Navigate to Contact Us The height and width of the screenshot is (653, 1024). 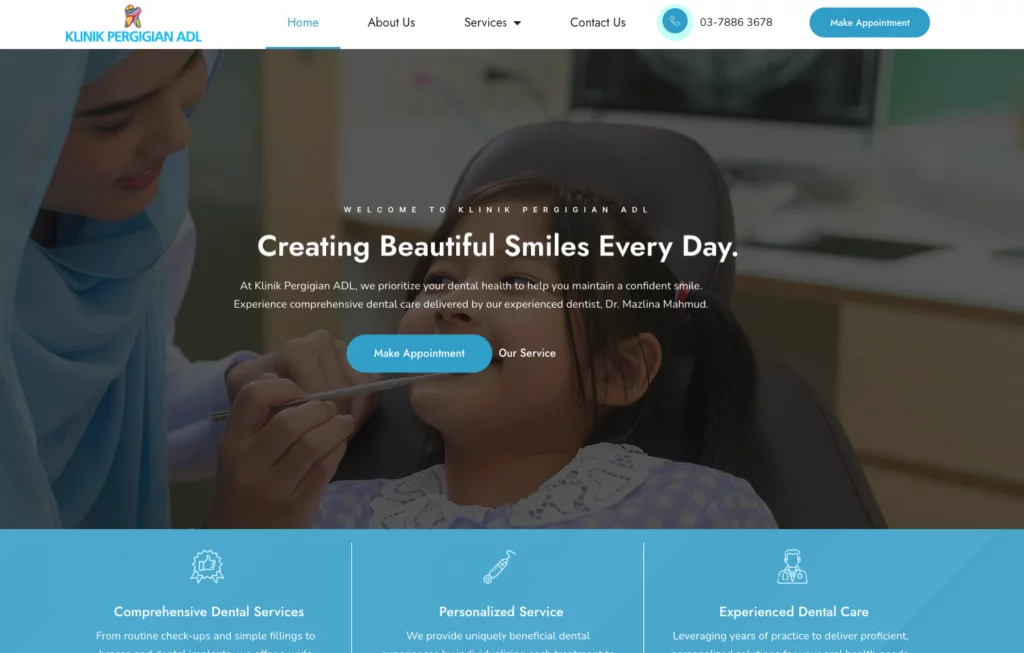pos(598,22)
